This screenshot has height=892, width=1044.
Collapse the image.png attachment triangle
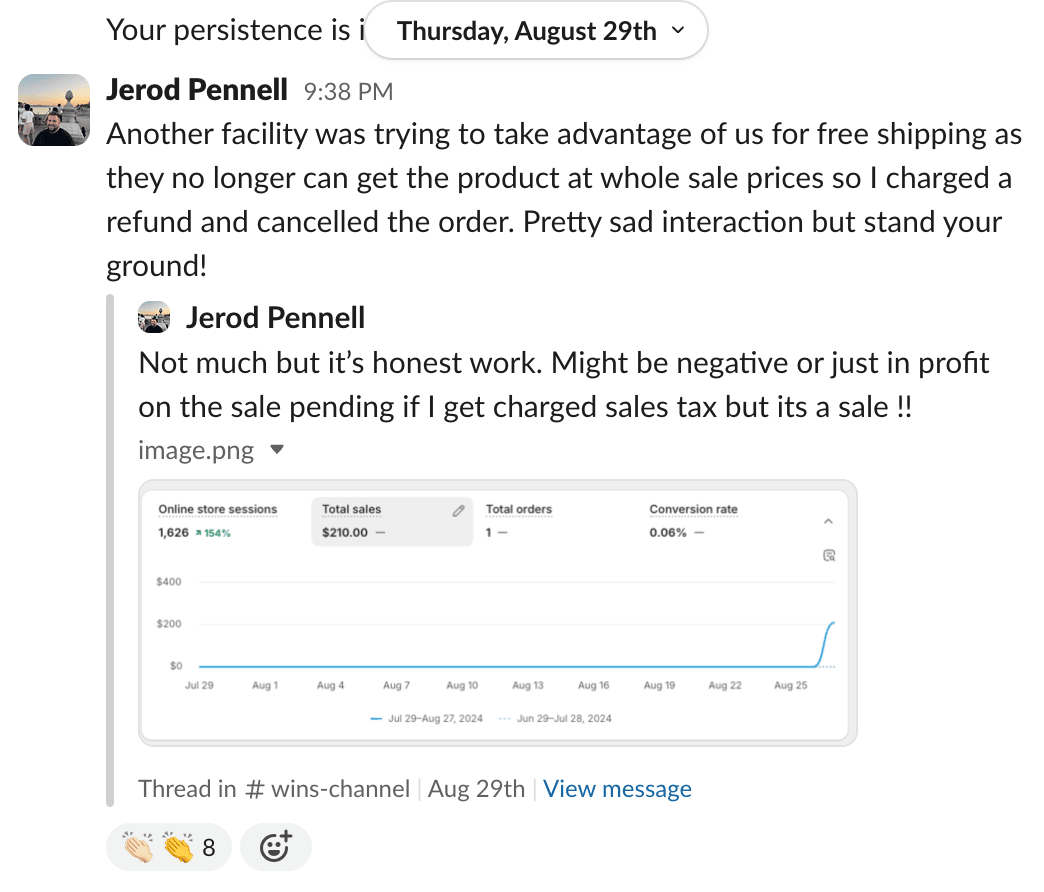point(277,451)
